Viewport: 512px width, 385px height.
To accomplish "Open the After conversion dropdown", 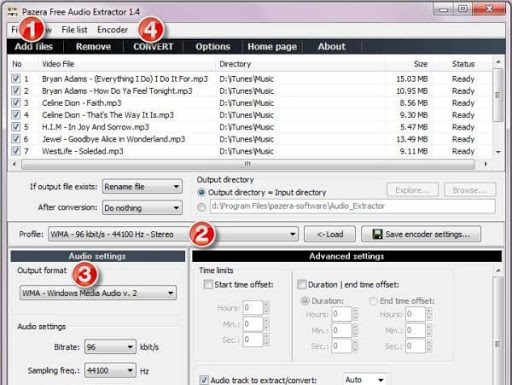I will 142,208.
